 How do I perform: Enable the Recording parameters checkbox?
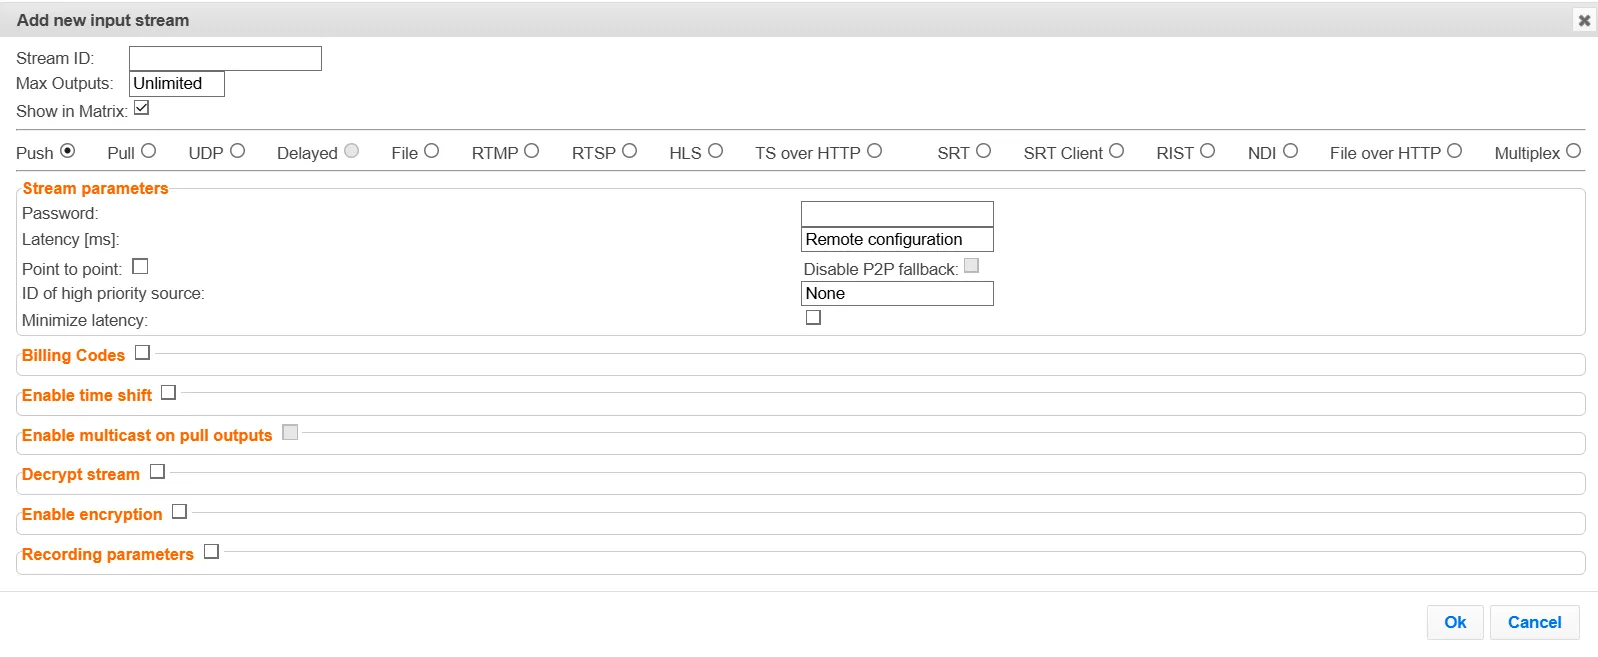click(x=212, y=552)
